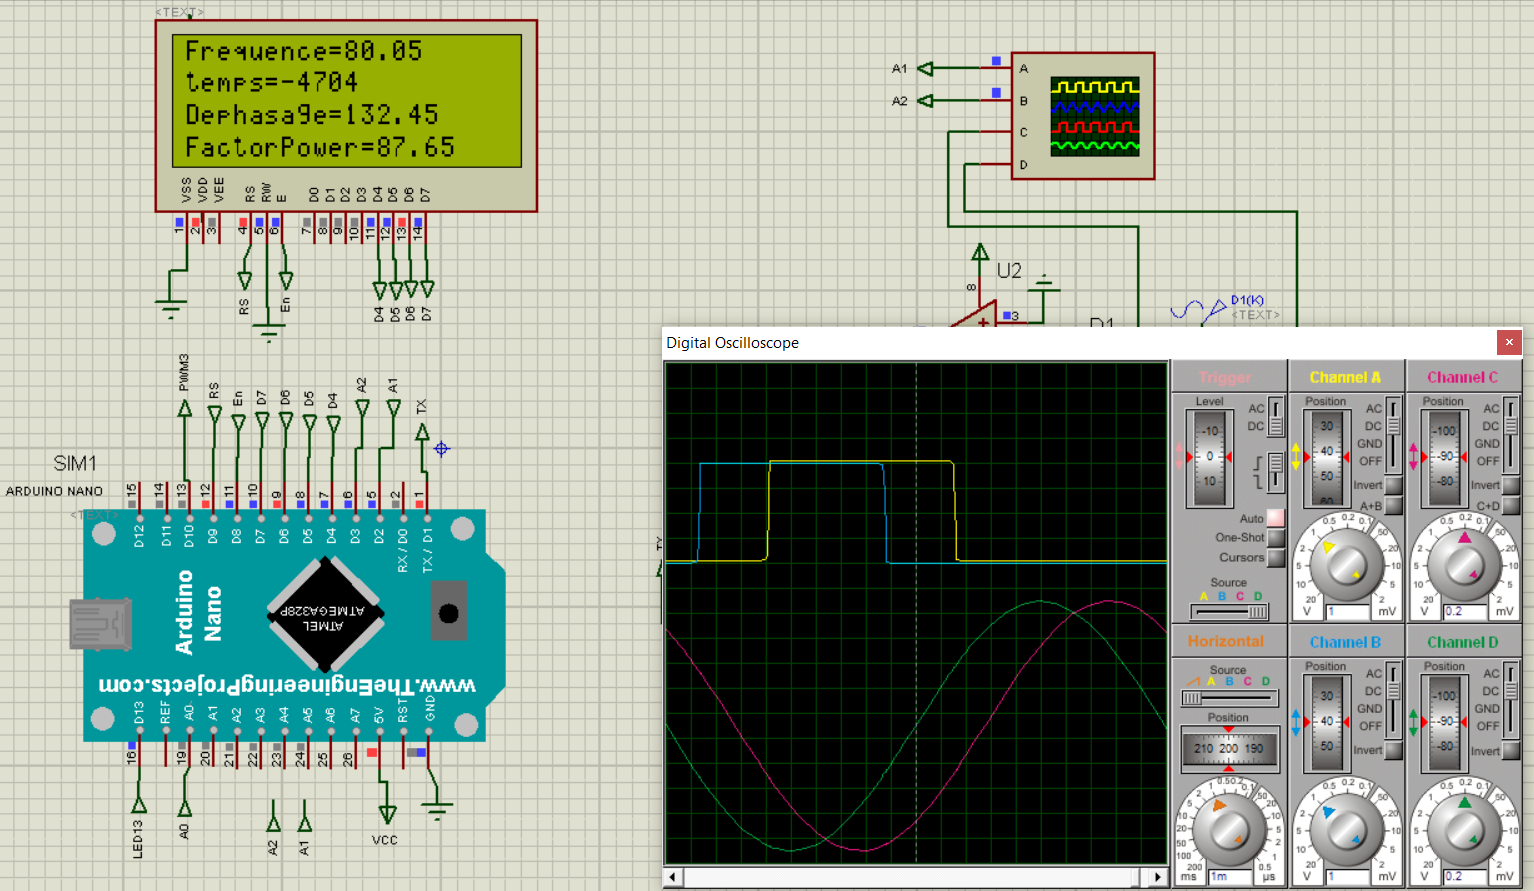Click the yellow Channel A position arrow
This screenshot has height=891, width=1534.
click(x=1296, y=457)
